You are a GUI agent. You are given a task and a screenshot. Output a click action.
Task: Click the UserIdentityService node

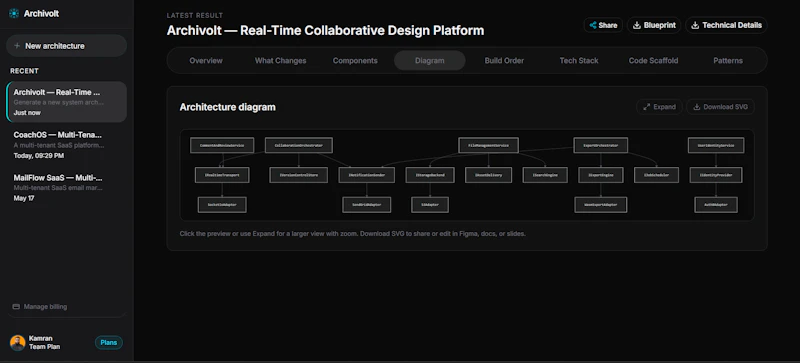coord(716,146)
